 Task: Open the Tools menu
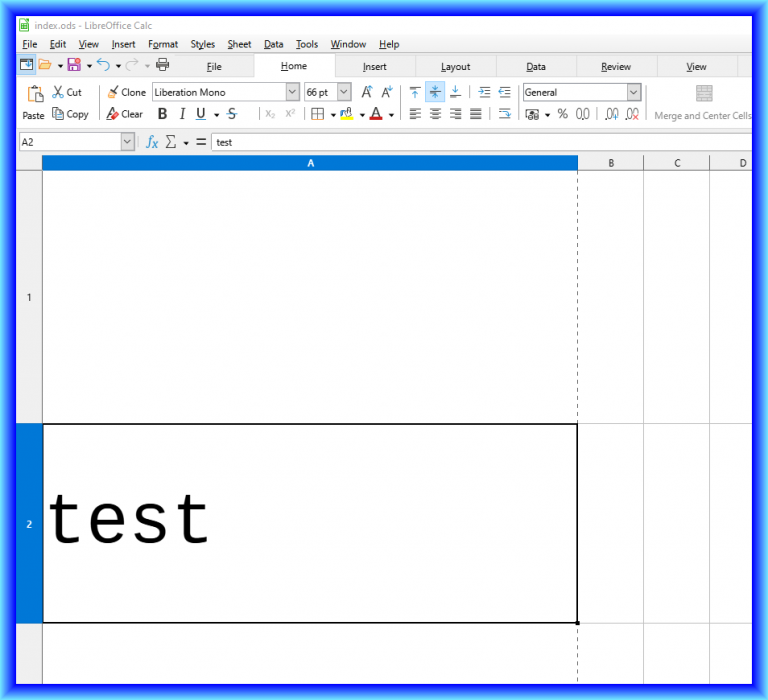coord(307,44)
